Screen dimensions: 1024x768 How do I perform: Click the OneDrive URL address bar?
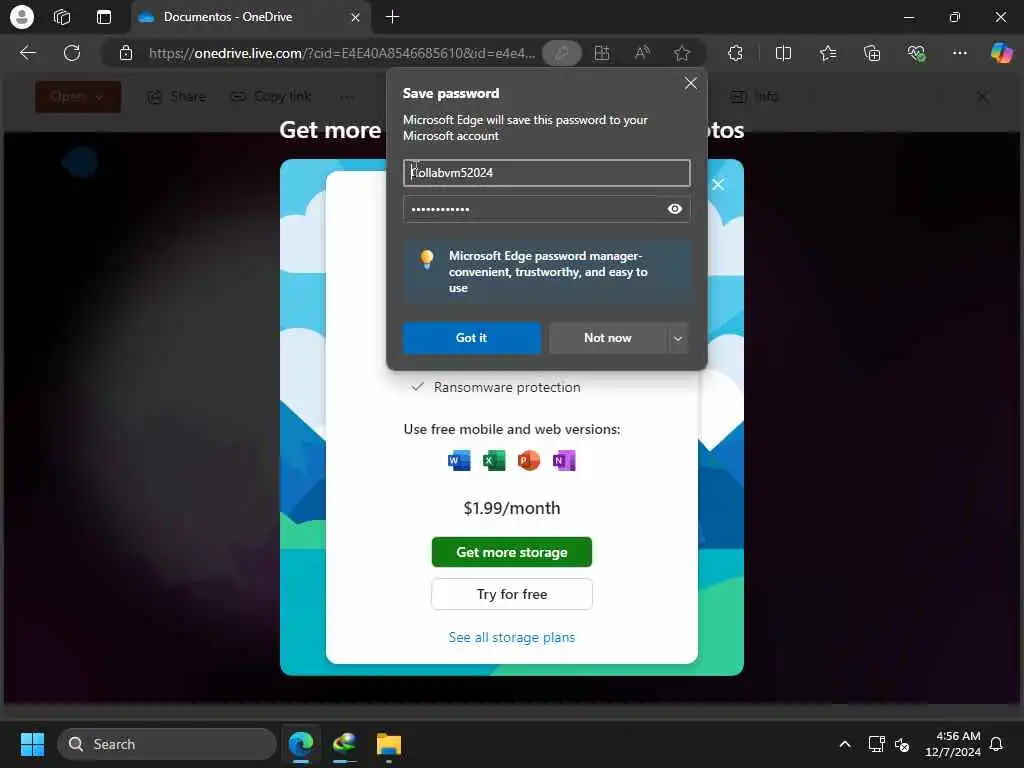(x=342, y=53)
